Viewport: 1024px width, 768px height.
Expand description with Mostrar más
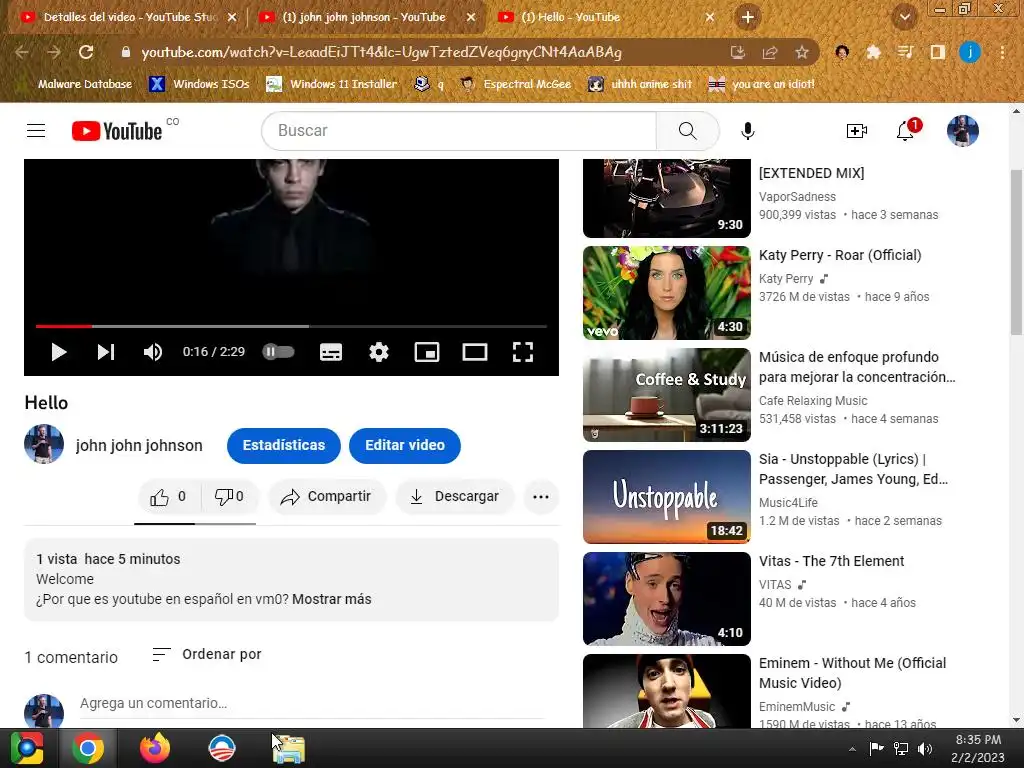click(332, 599)
